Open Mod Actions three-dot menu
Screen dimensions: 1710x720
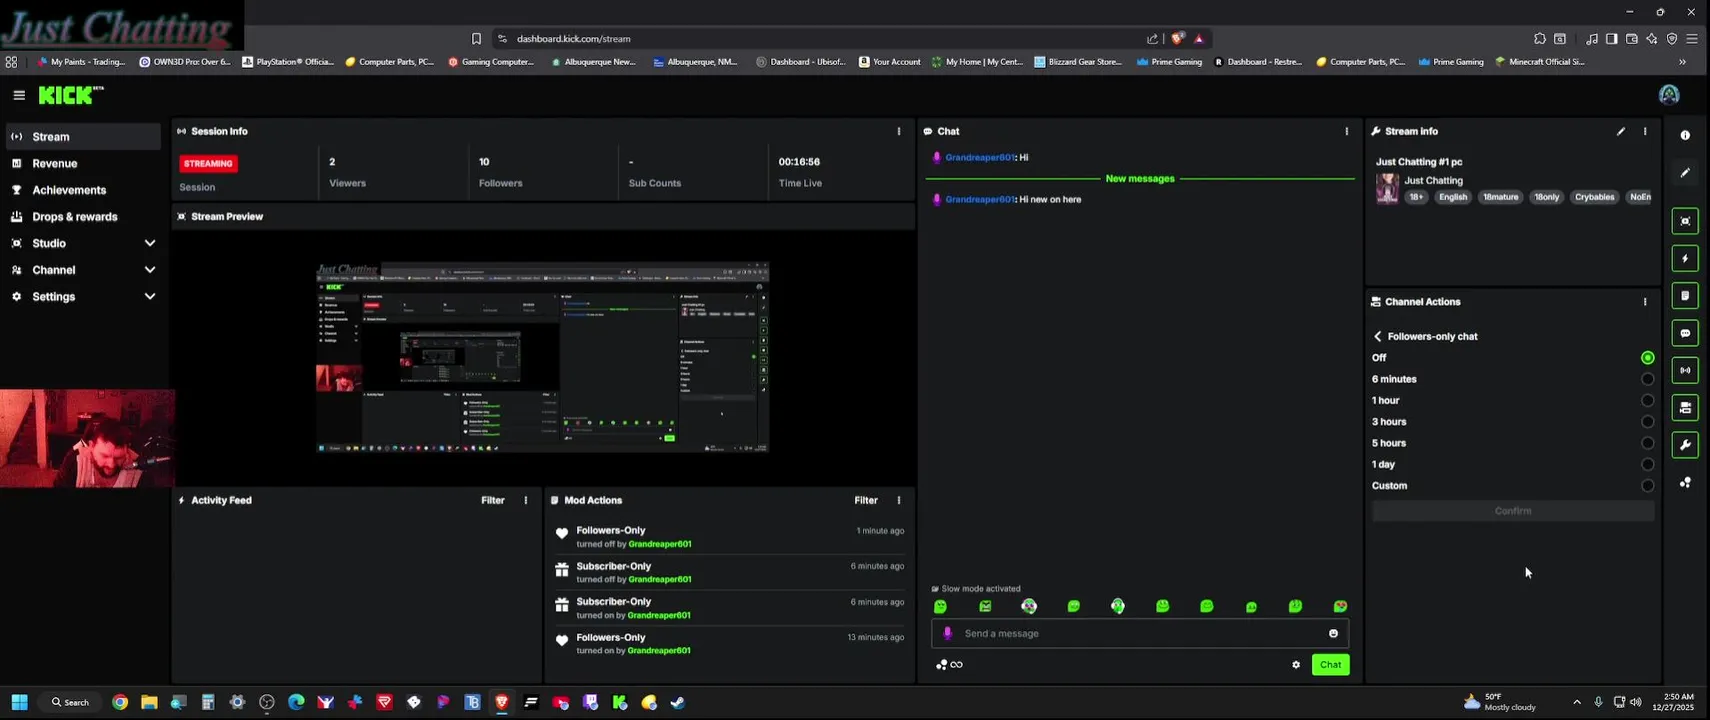pos(899,500)
